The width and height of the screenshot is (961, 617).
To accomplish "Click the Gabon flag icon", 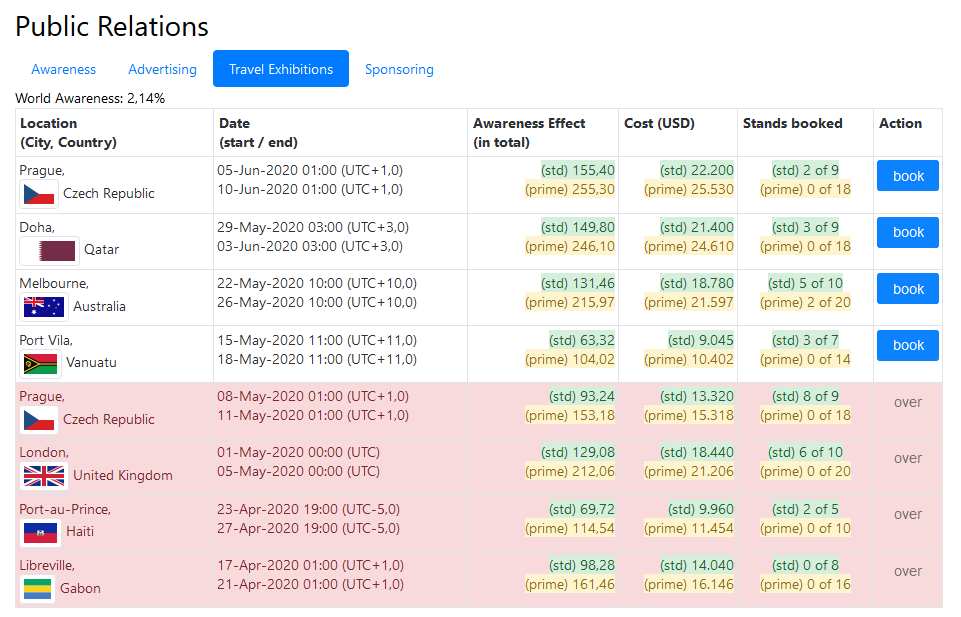I will click(x=37, y=589).
